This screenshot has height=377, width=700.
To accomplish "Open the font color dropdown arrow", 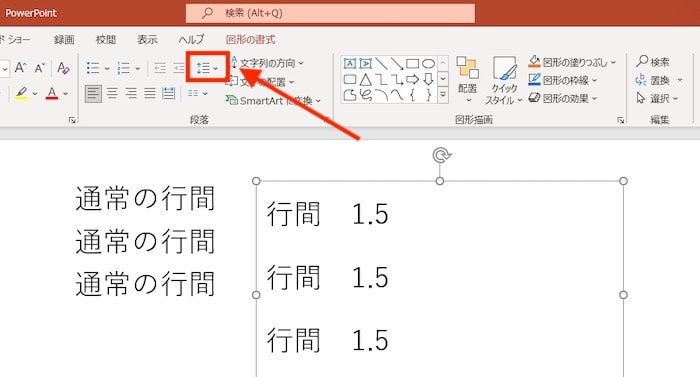I will pyautogui.click(x=66, y=94).
